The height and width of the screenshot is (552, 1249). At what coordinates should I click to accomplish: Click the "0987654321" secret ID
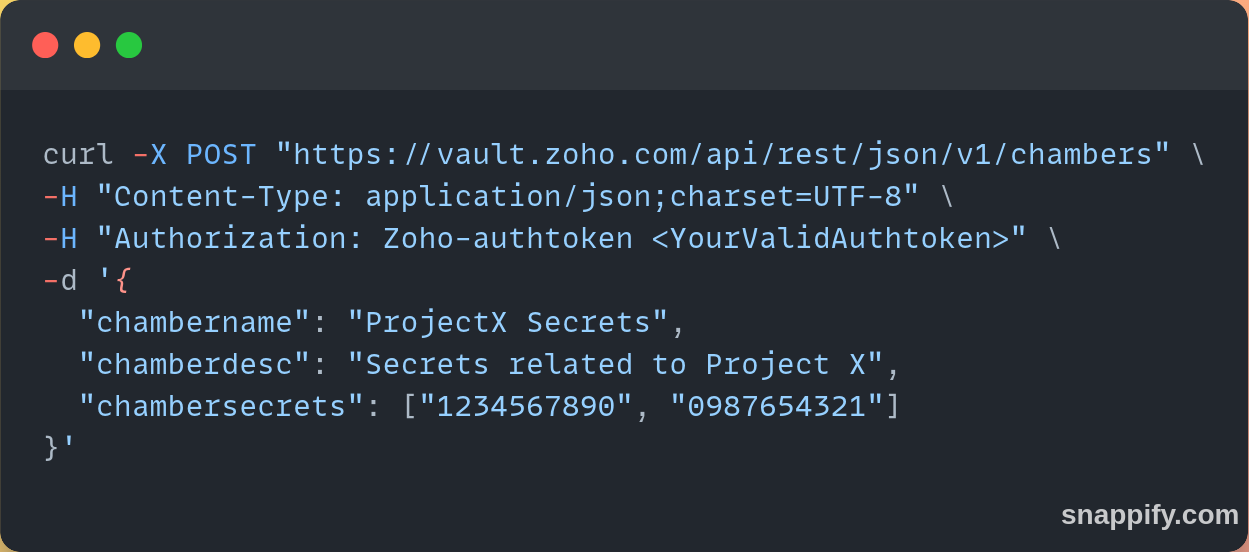pyautogui.click(x=777, y=407)
